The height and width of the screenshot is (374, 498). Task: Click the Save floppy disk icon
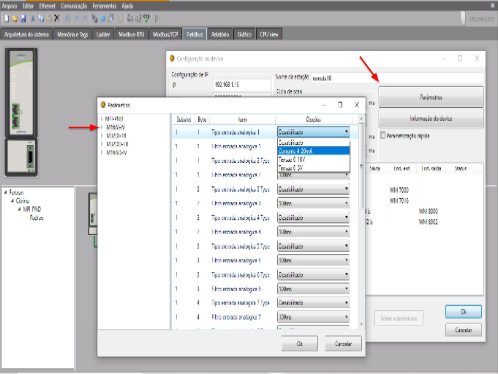23,19
